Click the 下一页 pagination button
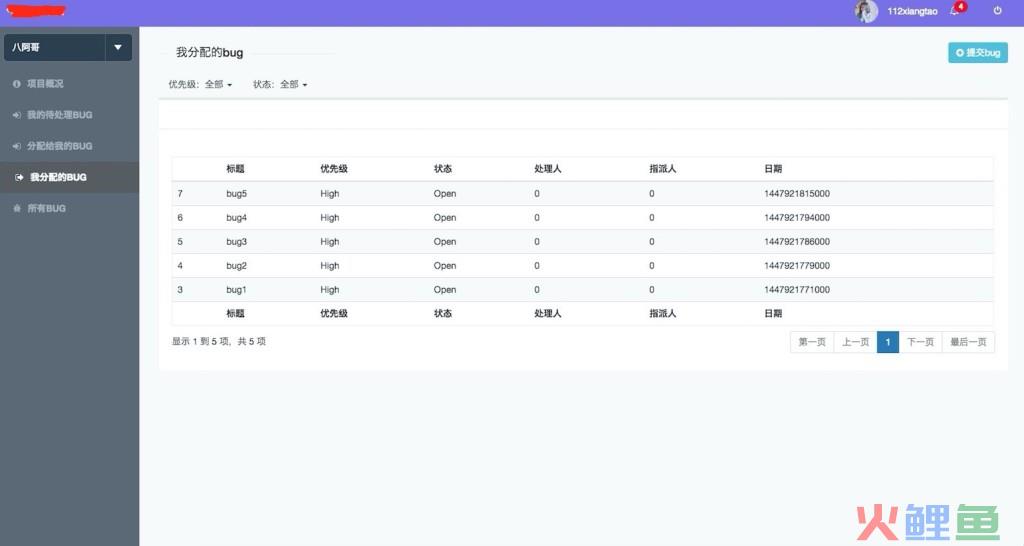The height and width of the screenshot is (546, 1024). coord(920,342)
